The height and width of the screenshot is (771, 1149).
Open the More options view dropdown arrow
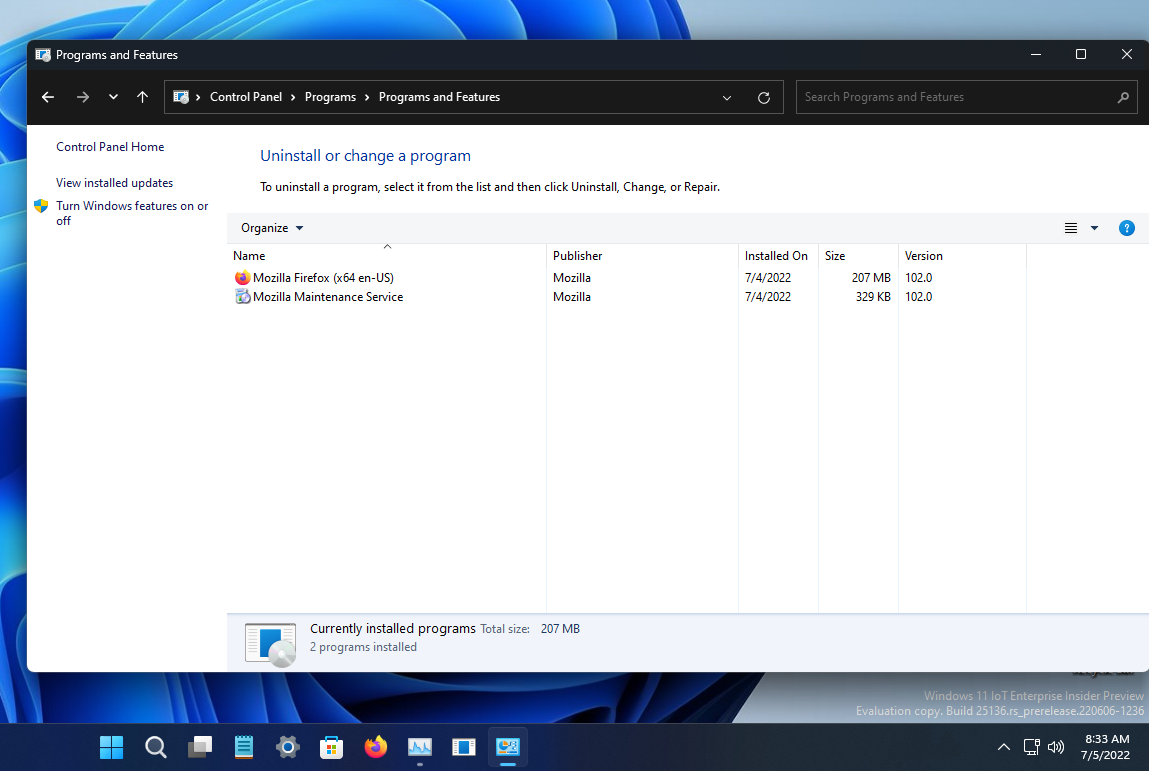pyautogui.click(x=1094, y=228)
